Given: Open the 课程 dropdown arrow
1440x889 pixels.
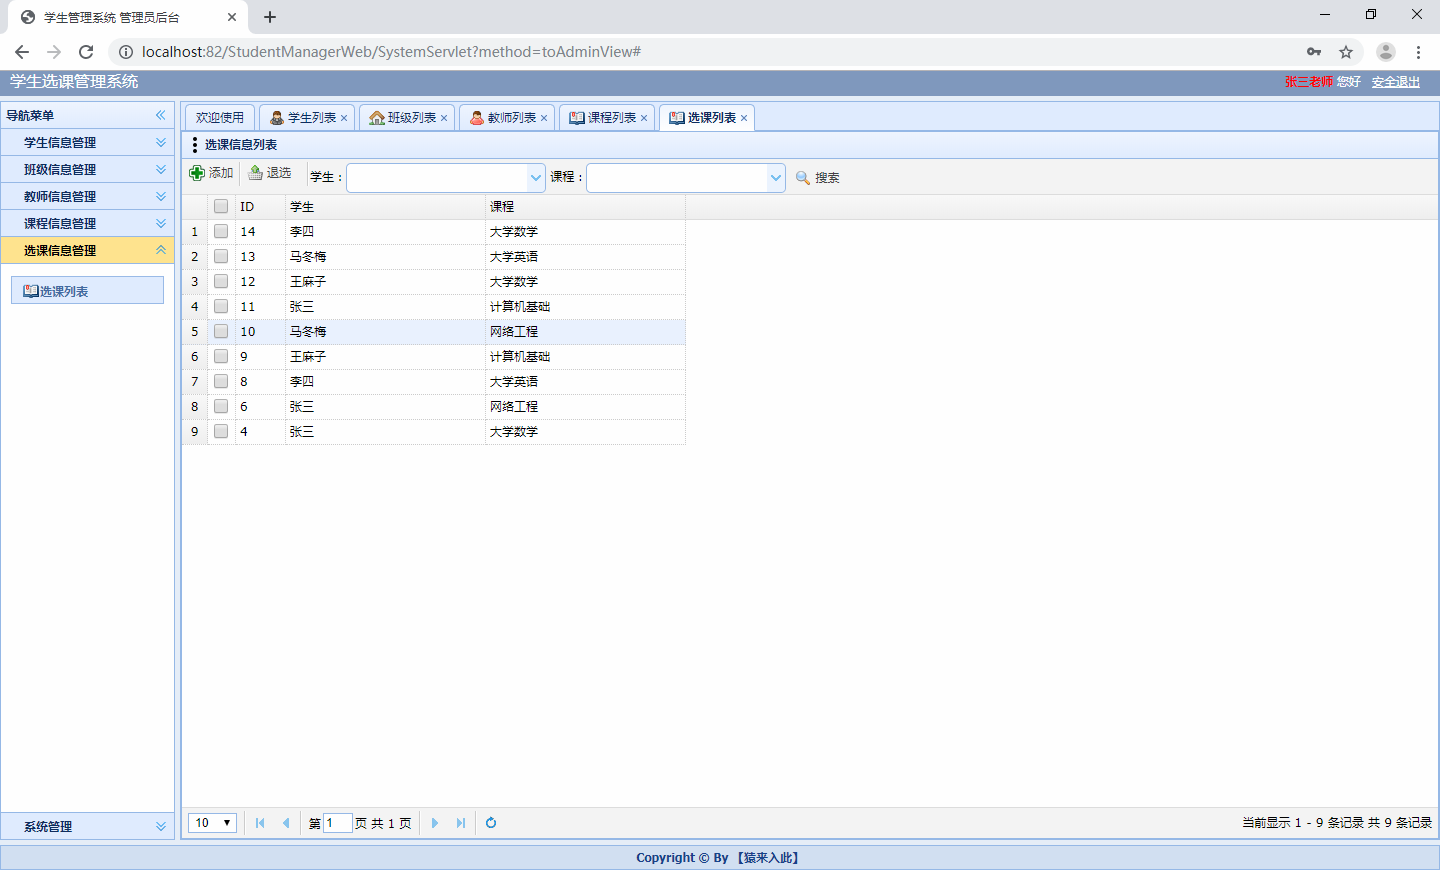Looking at the screenshot, I should 776,177.
